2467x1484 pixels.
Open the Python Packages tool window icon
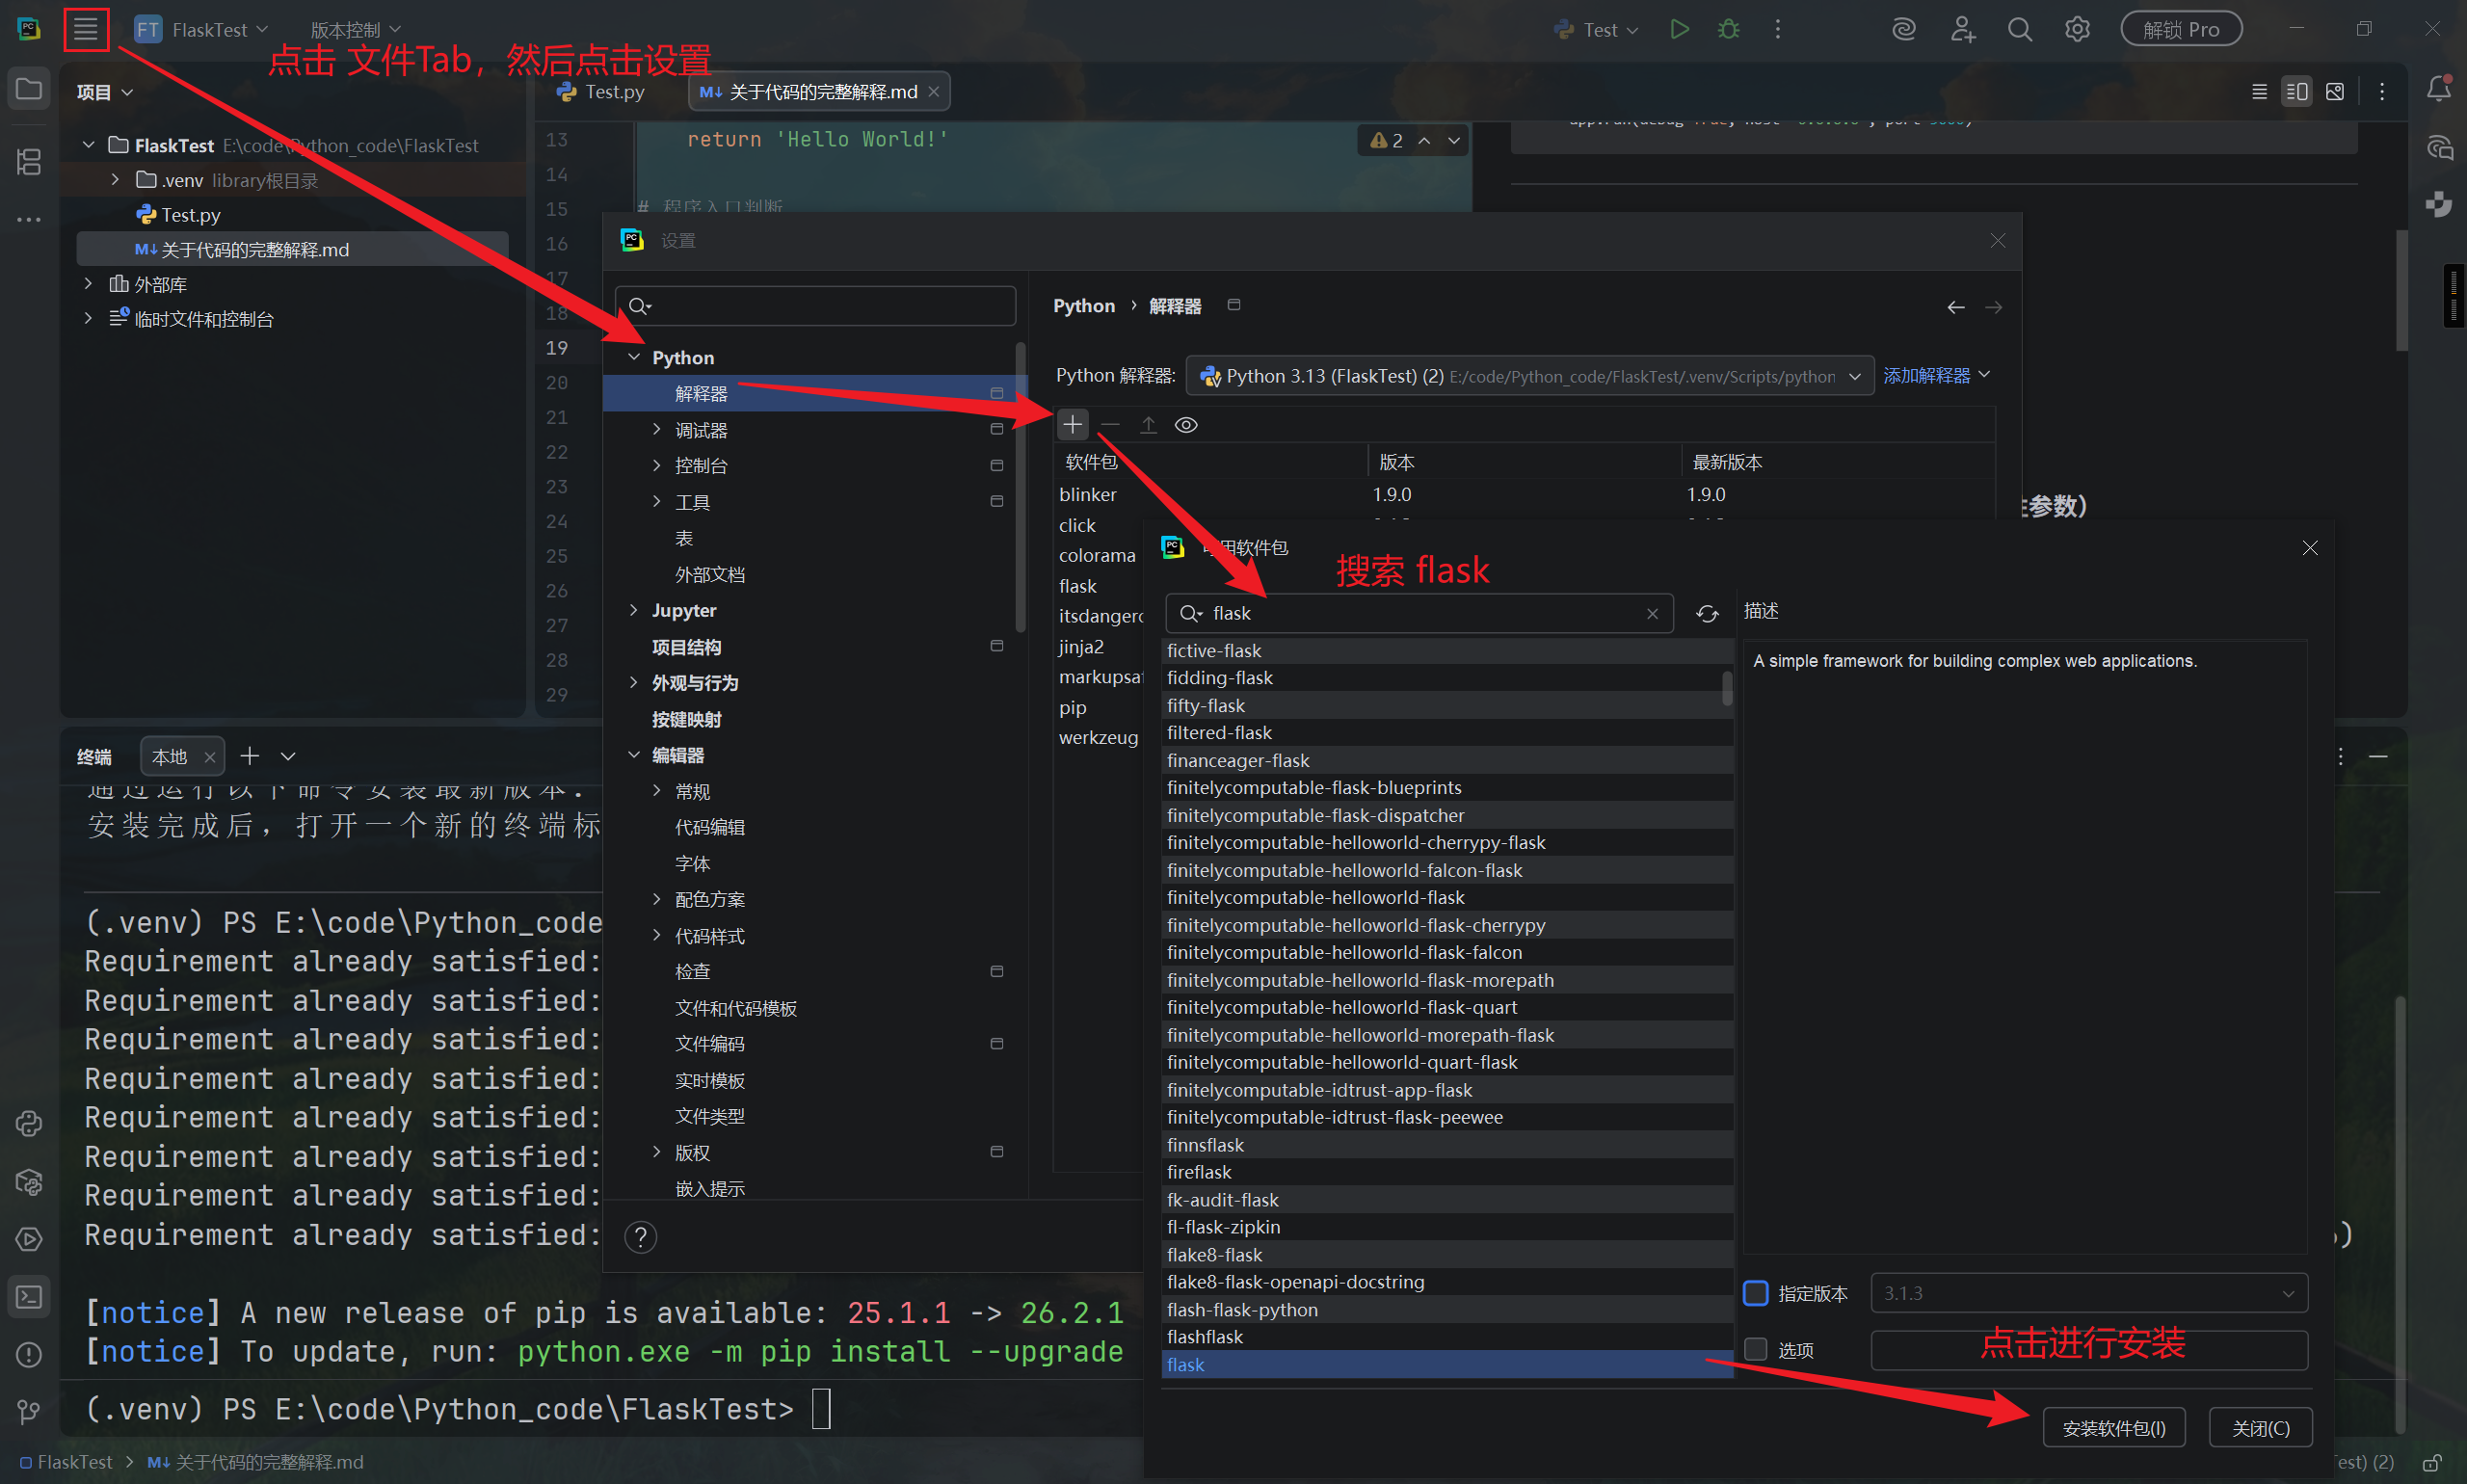pos(29,1181)
